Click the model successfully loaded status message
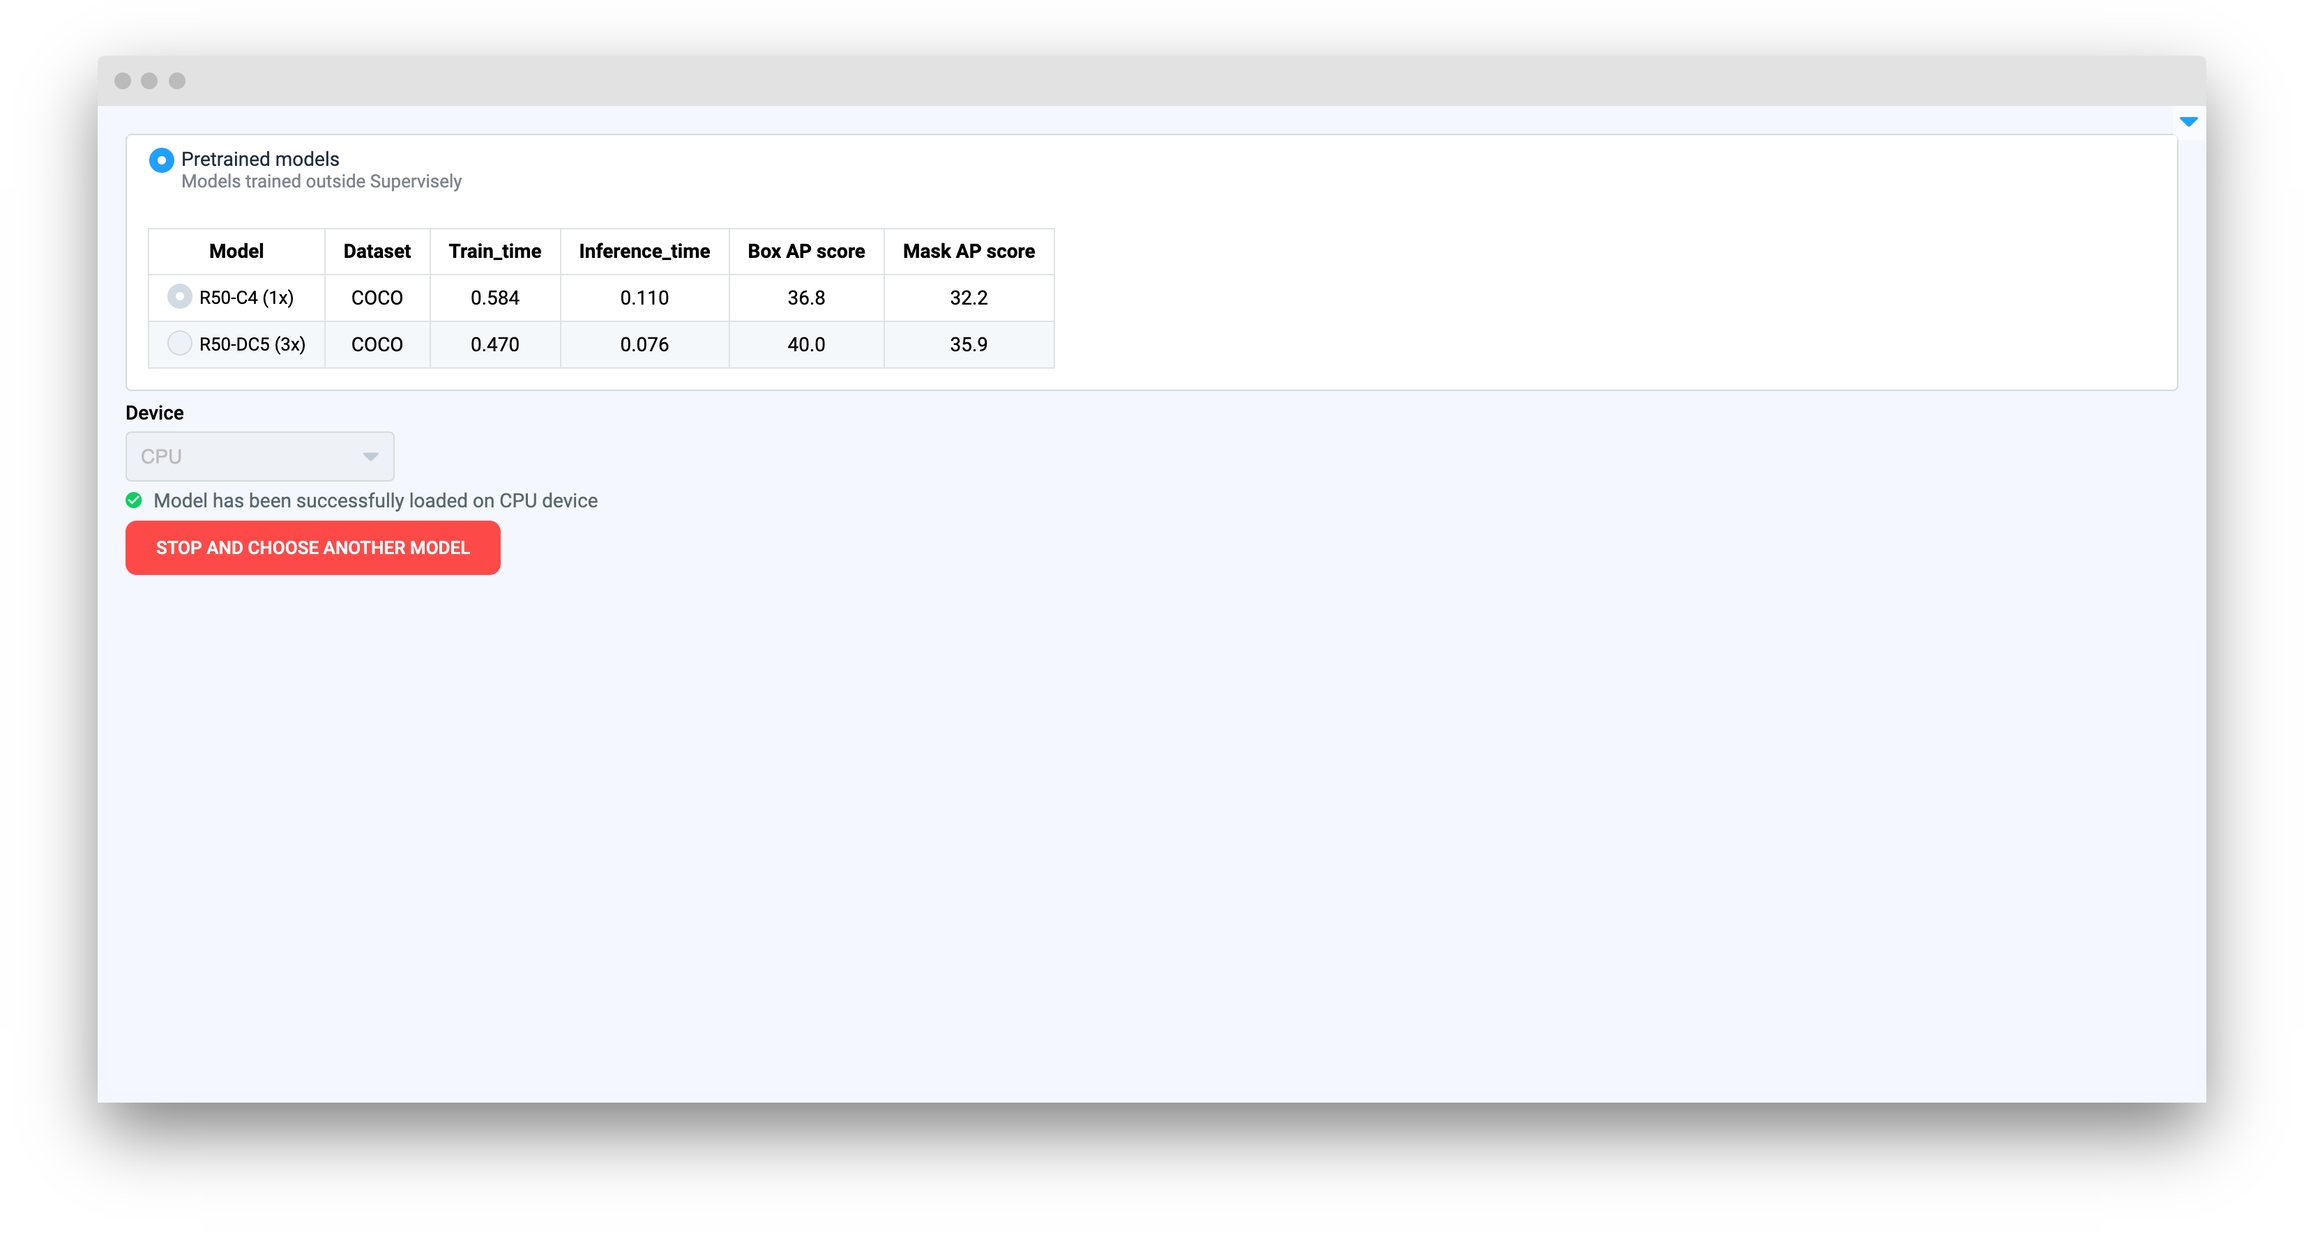Viewport: 2304px width, 1242px height. point(376,501)
